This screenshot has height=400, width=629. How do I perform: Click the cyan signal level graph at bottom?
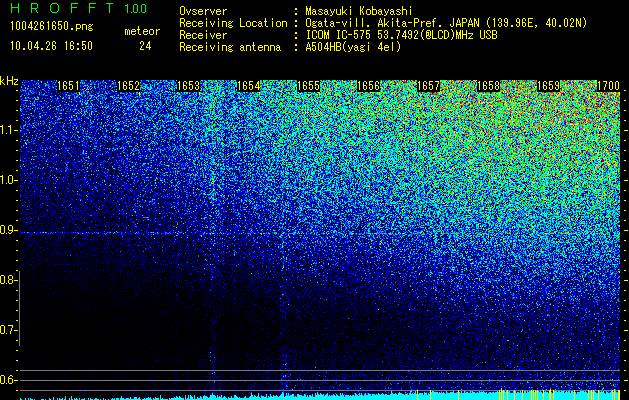click(x=320, y=396)
